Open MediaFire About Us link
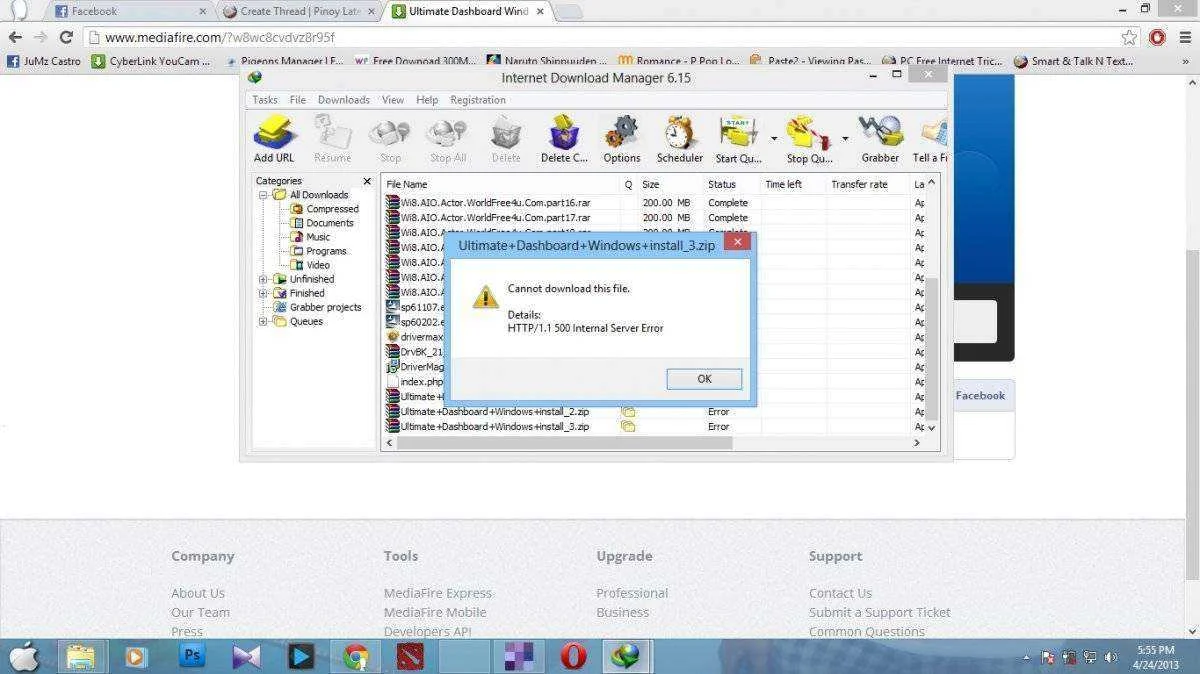Viewport: 1200px width, 674px height. 198,593
